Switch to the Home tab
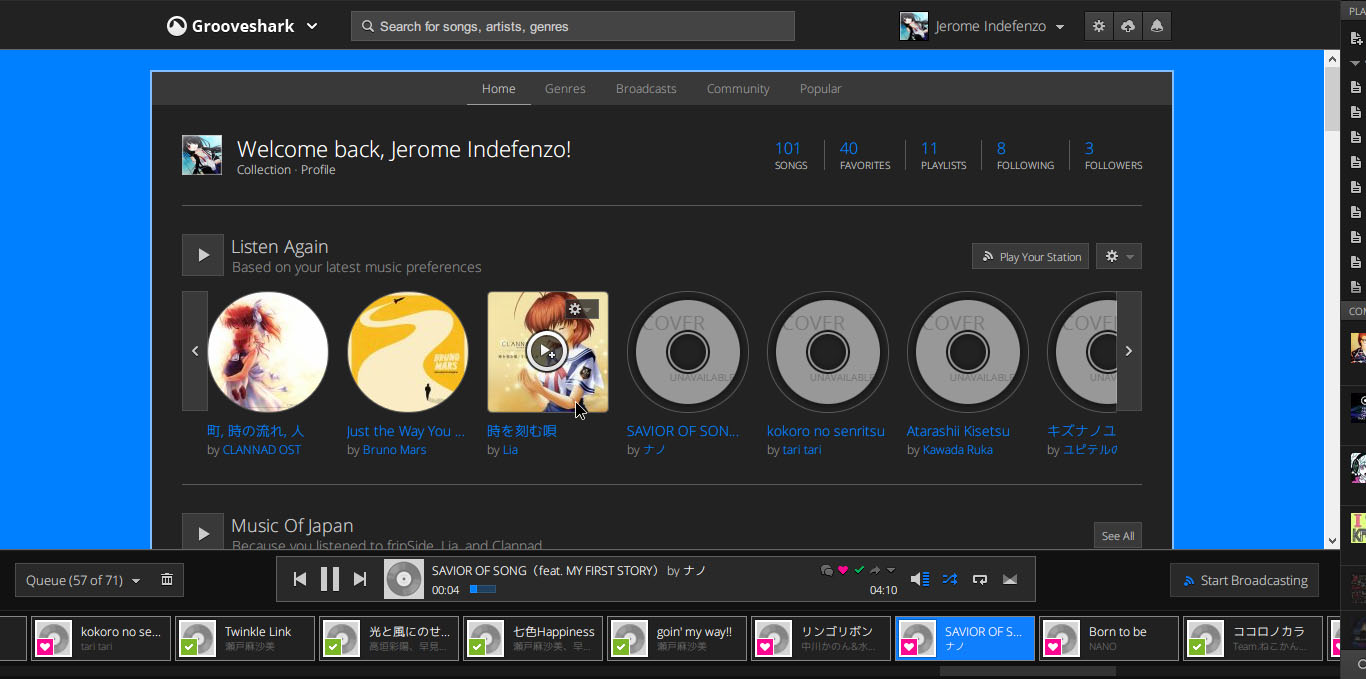Image resolution: width=1366 pixels, height=679 pixels. (x=499, y=88)
